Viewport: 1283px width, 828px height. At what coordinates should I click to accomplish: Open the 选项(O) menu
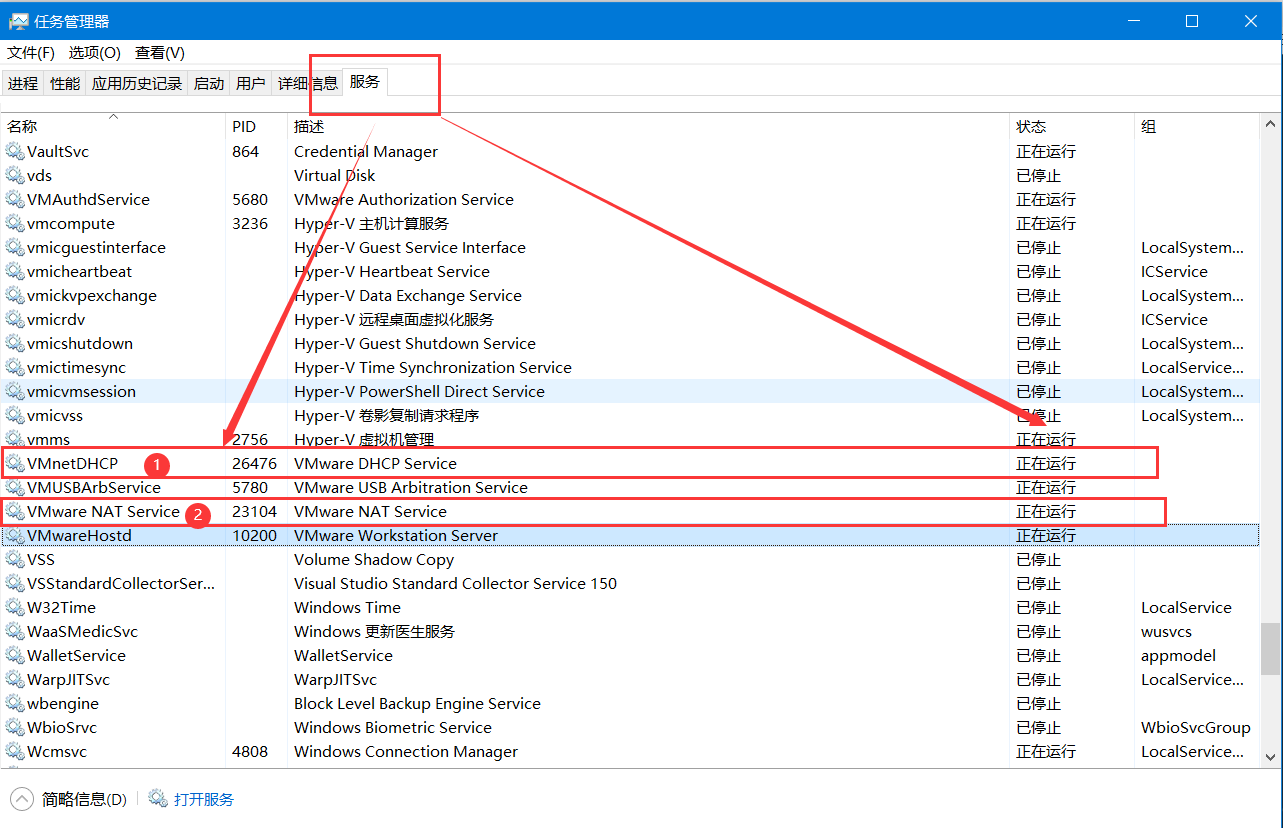click(94, 53)
